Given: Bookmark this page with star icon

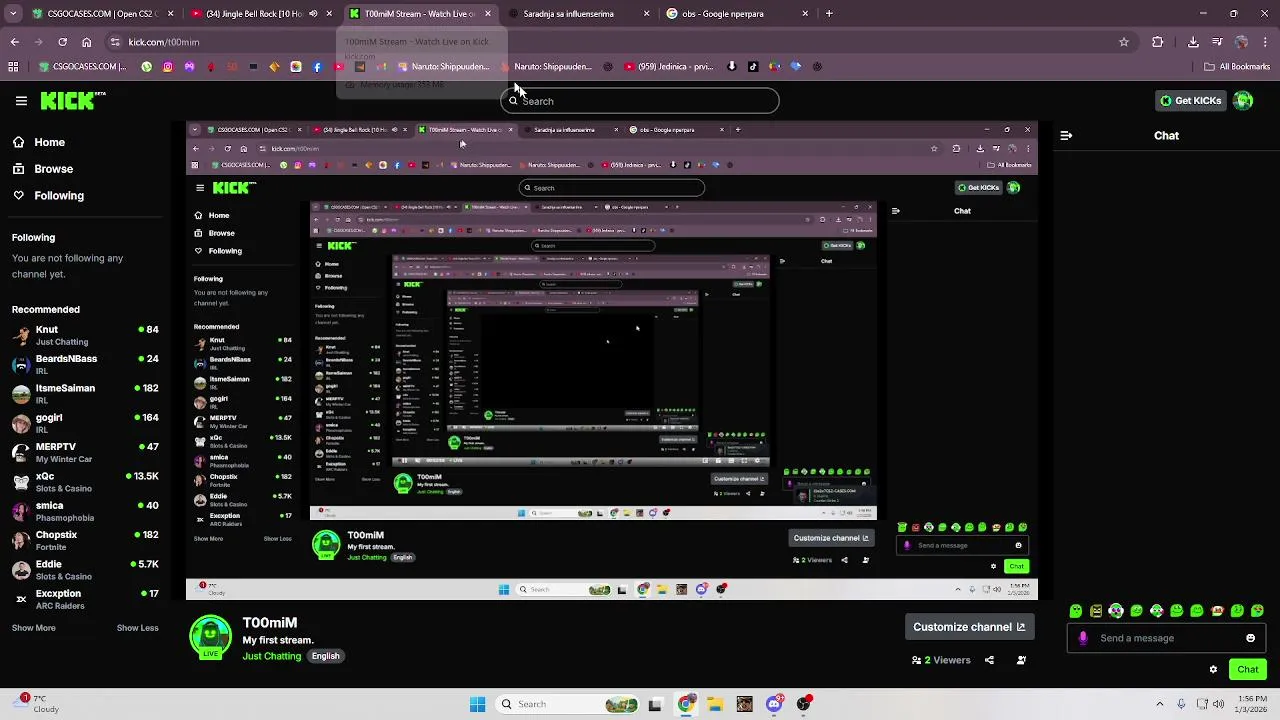Looking at the screenshot, I should coord(1124,42).
